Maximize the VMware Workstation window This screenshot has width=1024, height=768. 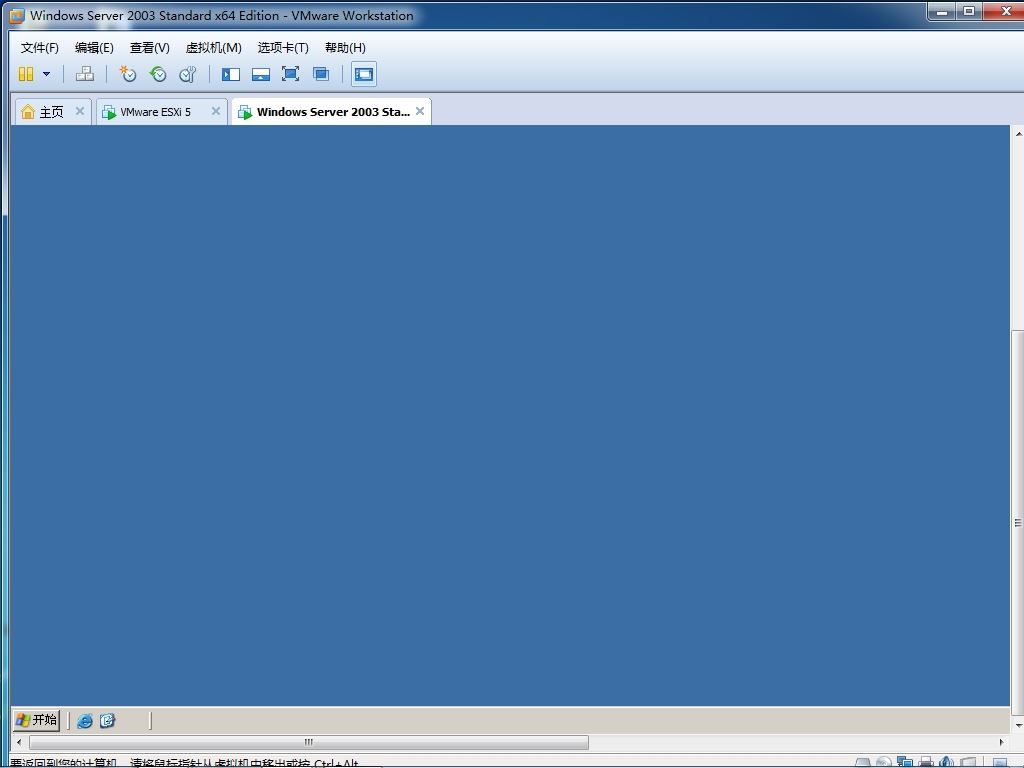[970, 11]
